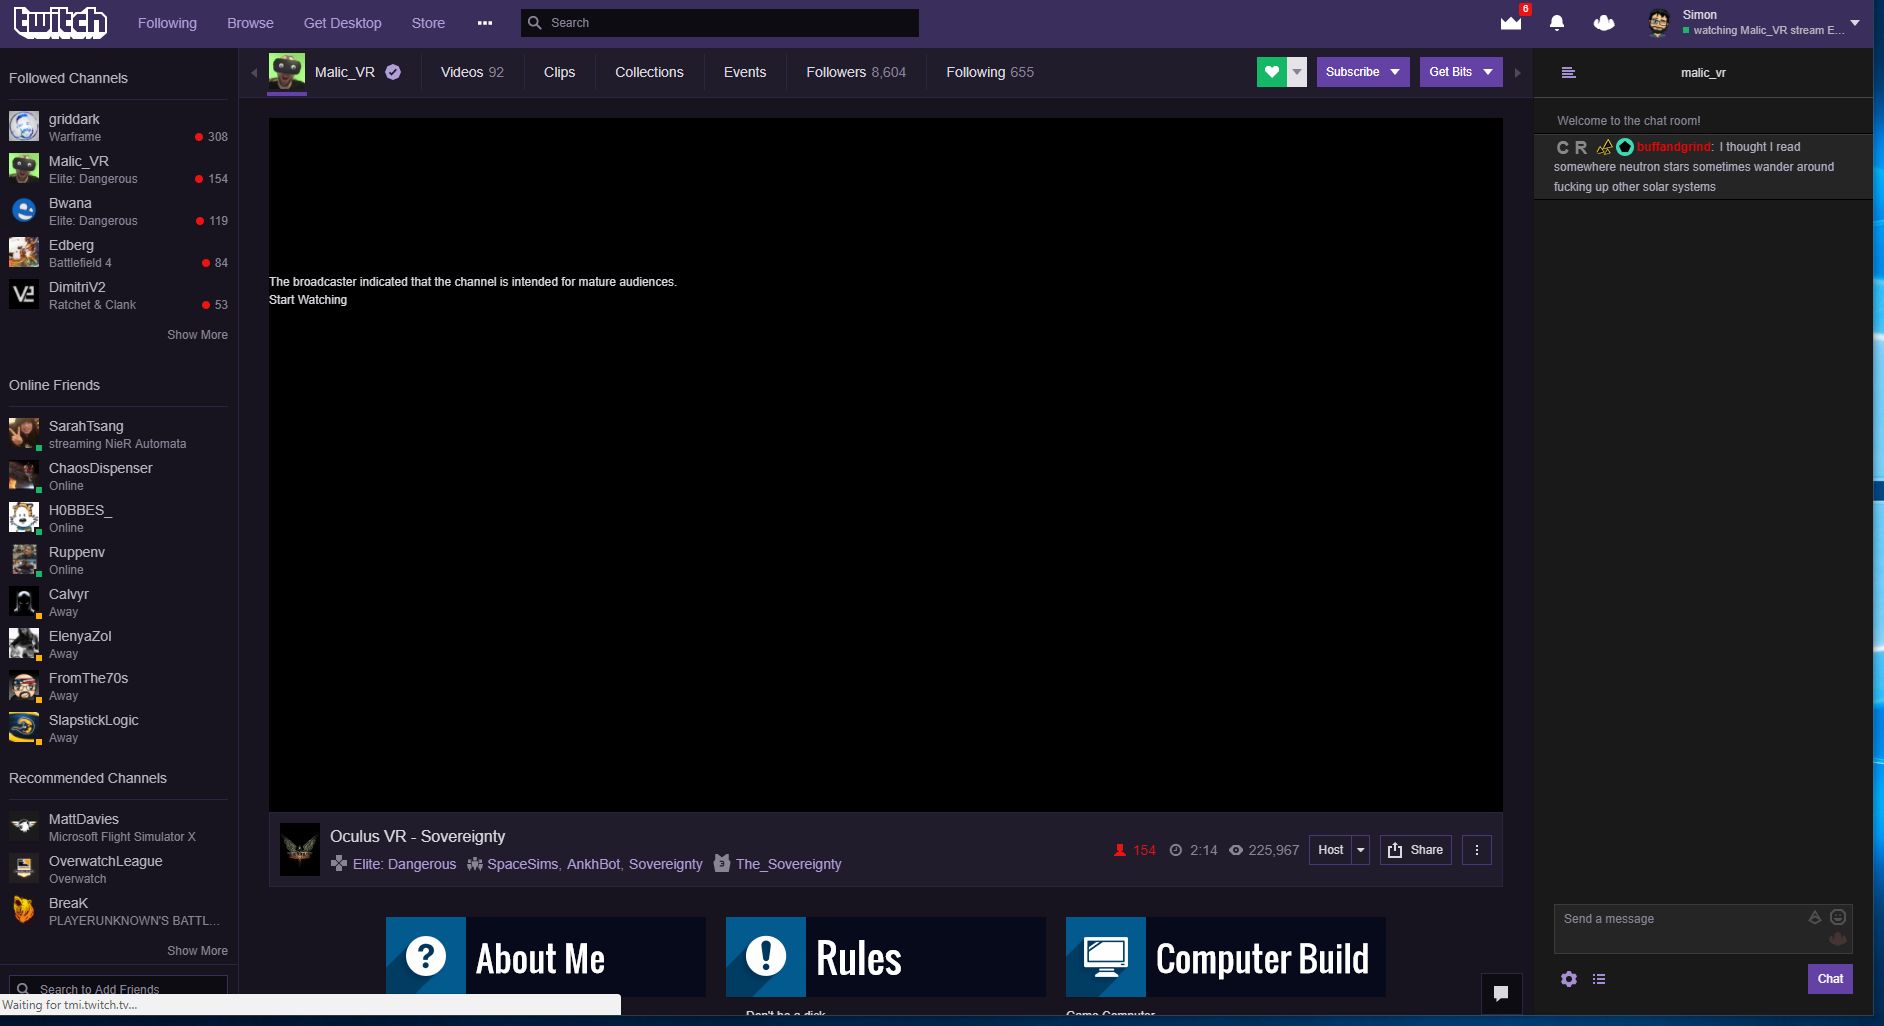1884x1026 pixels.
Task: Open the Store link
Action: coord(428,23)
